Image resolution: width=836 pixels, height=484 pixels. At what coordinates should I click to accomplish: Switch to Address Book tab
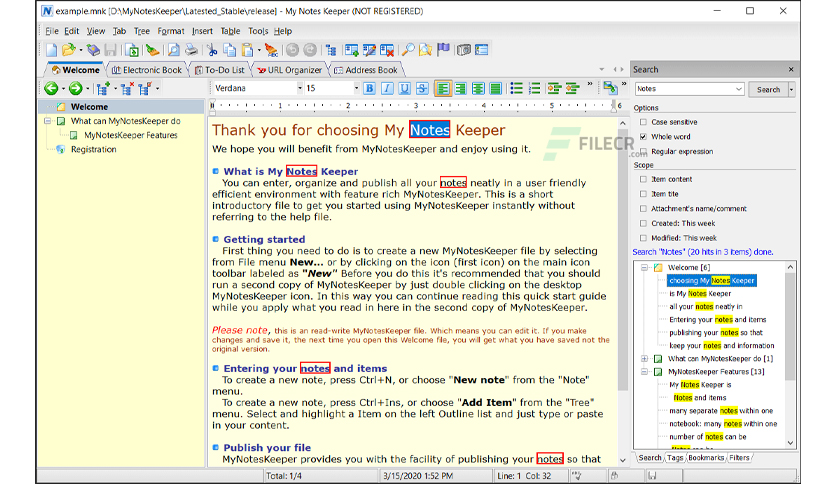[x=366, y=70]
